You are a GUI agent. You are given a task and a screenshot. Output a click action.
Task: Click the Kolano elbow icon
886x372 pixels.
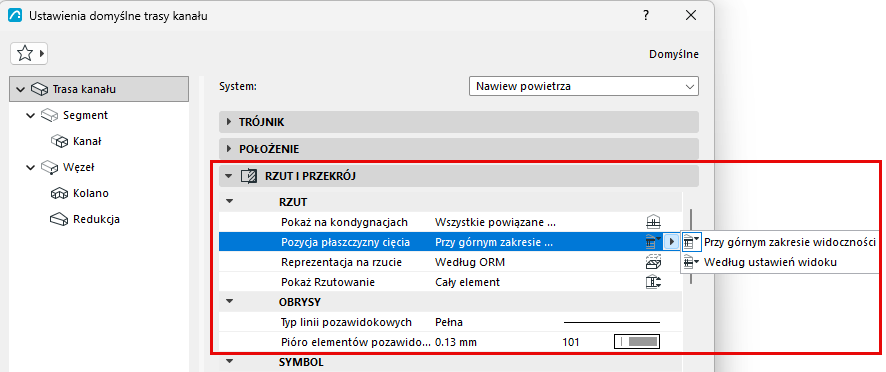59,193
